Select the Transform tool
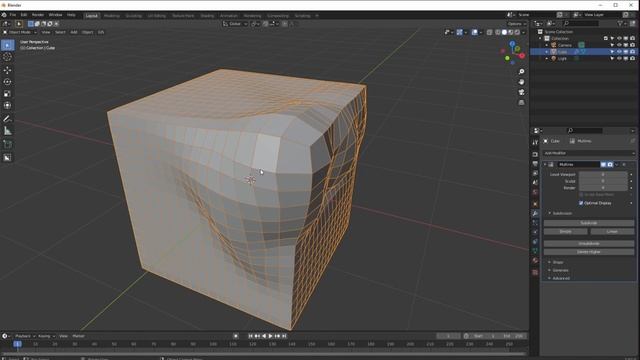640x360 pixels. pyautogui.click(x=7, y=106)
